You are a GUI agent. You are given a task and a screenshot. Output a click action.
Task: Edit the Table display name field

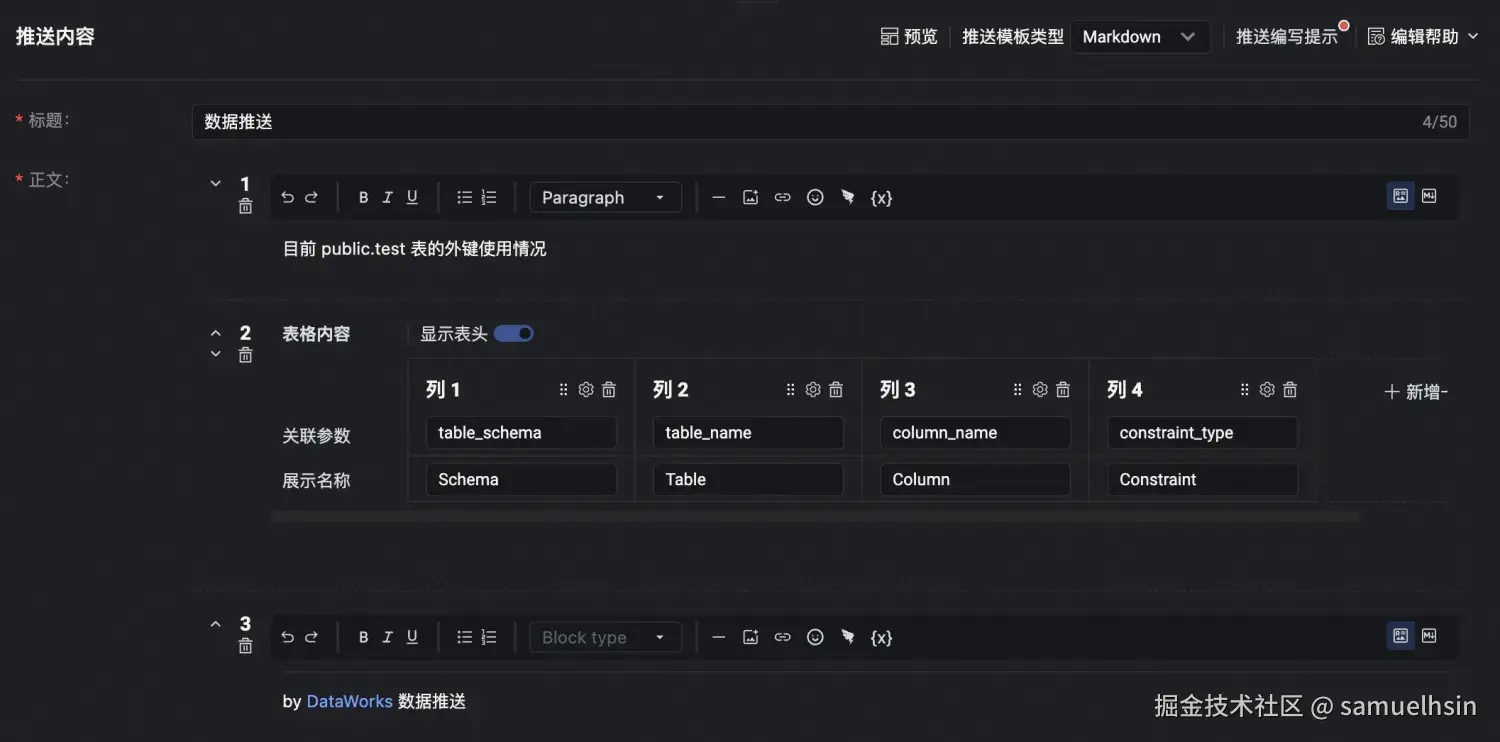point(748,480)
